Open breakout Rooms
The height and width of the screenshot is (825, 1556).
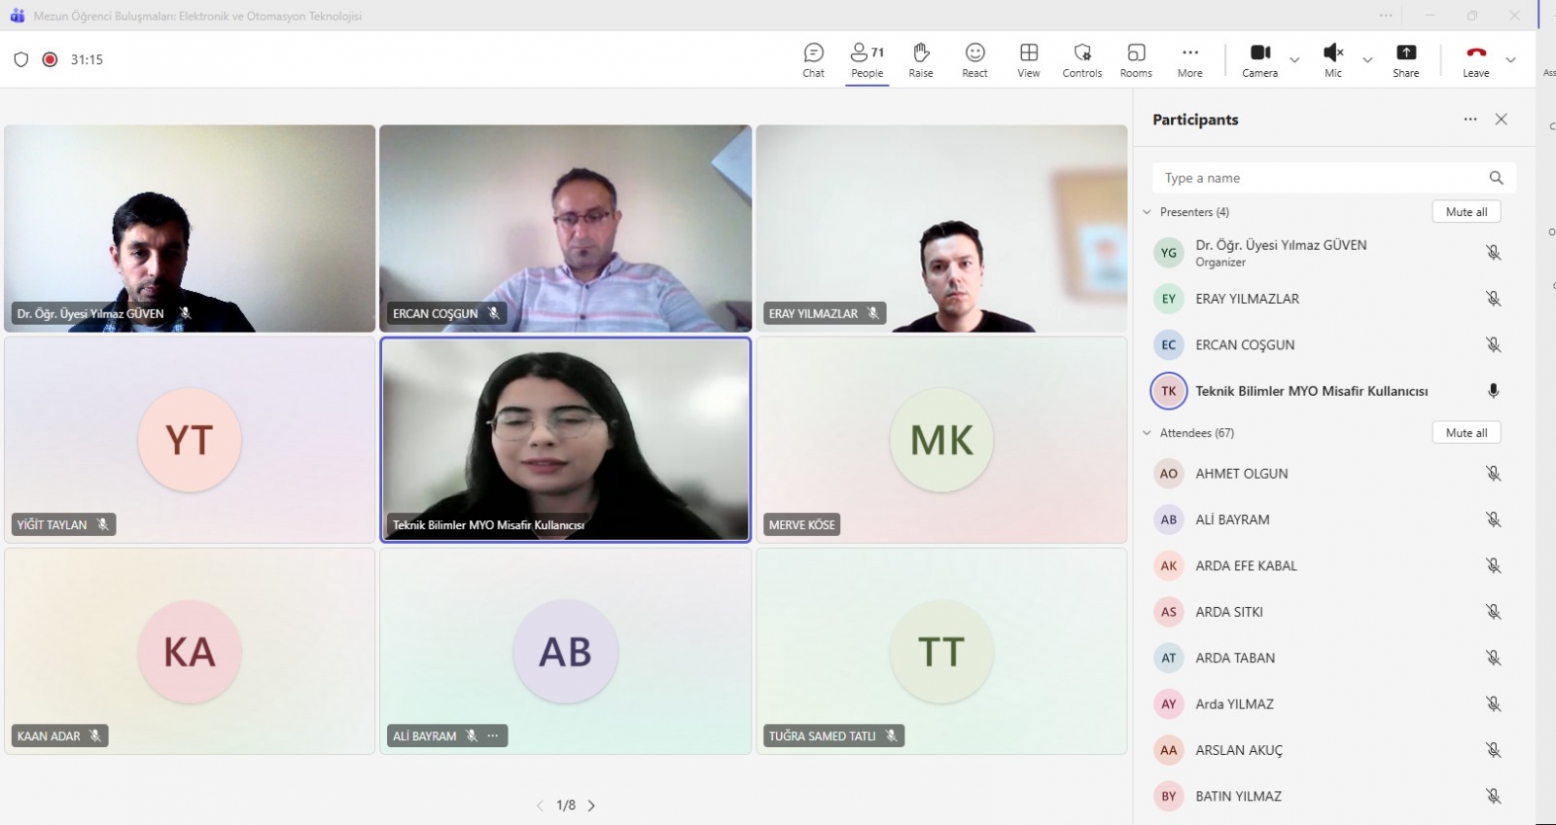click(1135, 59)
